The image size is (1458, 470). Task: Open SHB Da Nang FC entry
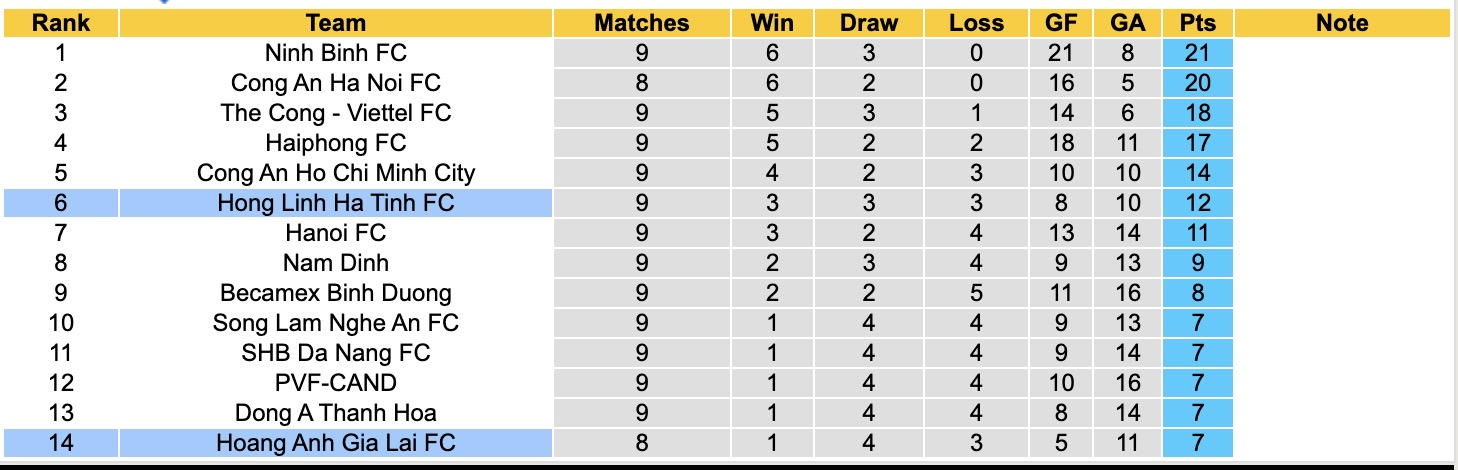coord(336,353)
